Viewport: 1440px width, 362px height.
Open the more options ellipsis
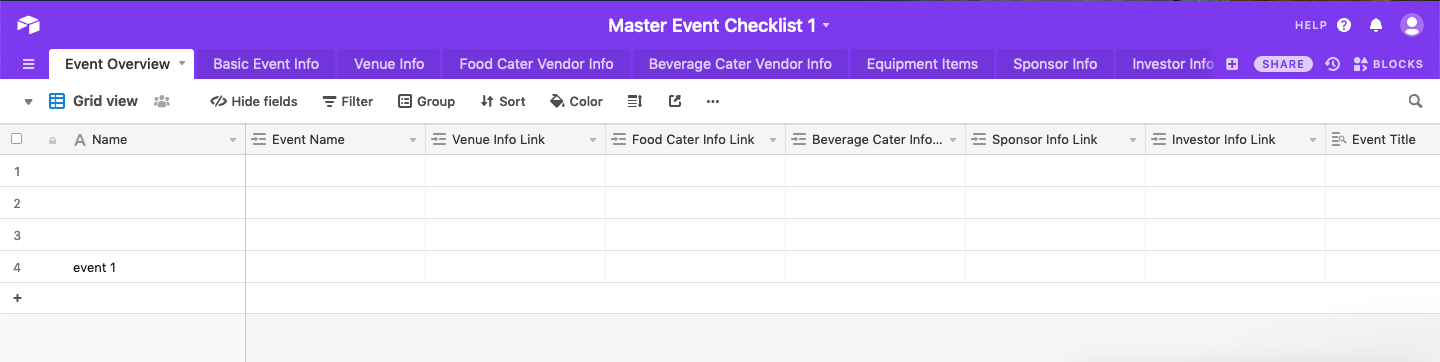[x=712, y=101]
